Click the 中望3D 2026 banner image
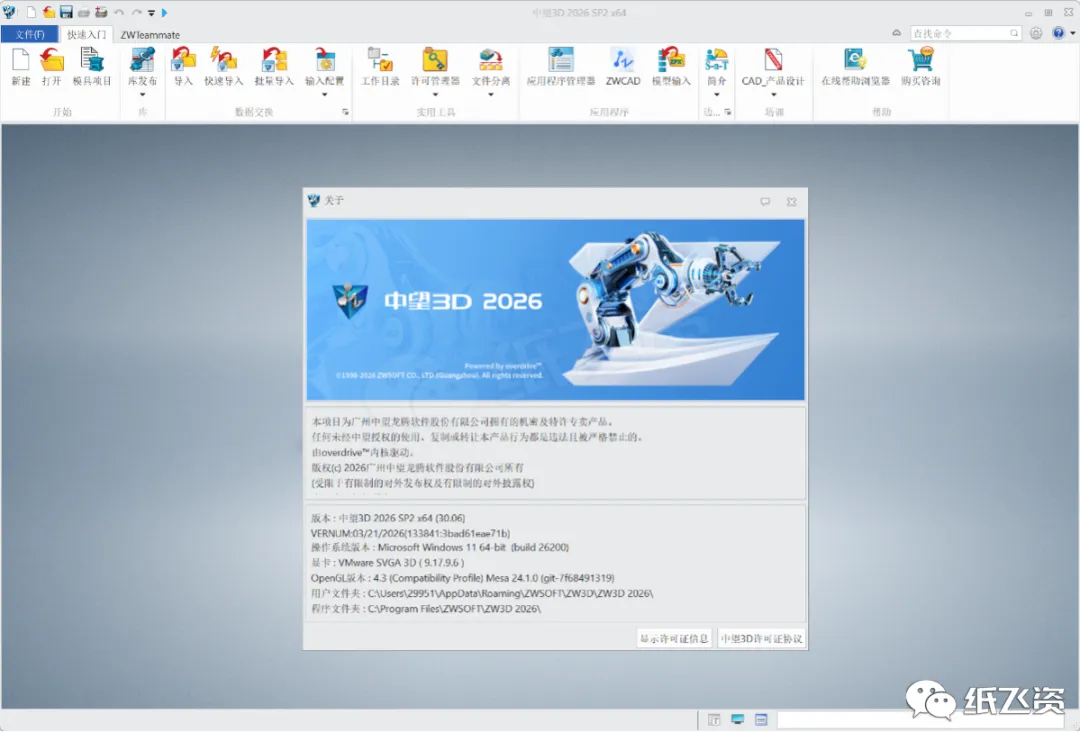Viewport: 1080px width, 732px height. 555,310
